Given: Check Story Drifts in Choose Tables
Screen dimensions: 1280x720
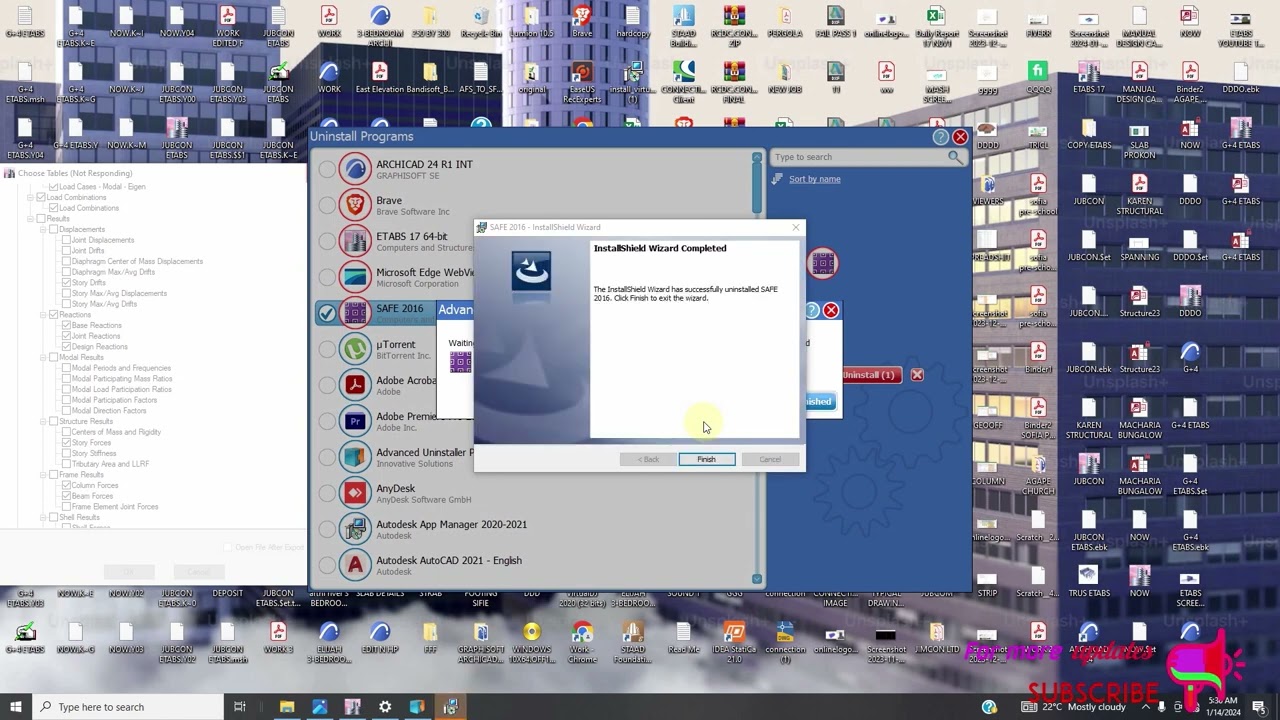Looking at the screenshot, I should pyautogui.click(x=66, y=283).
